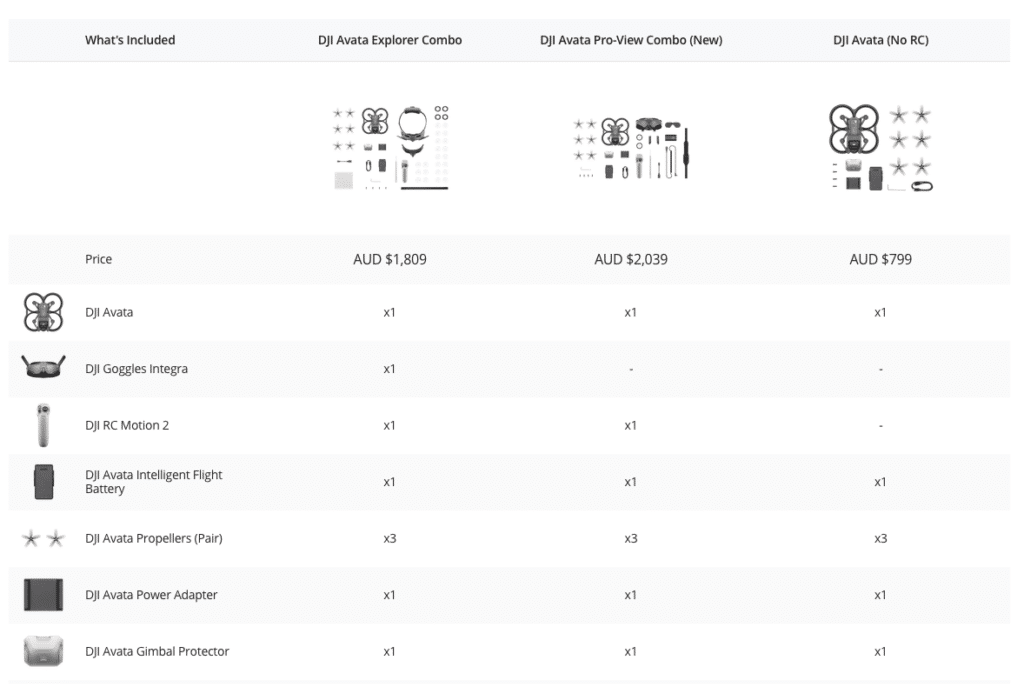1024x687 pixels.
Task: Click the AUD $1,809 price
Action: coord(390,259)
